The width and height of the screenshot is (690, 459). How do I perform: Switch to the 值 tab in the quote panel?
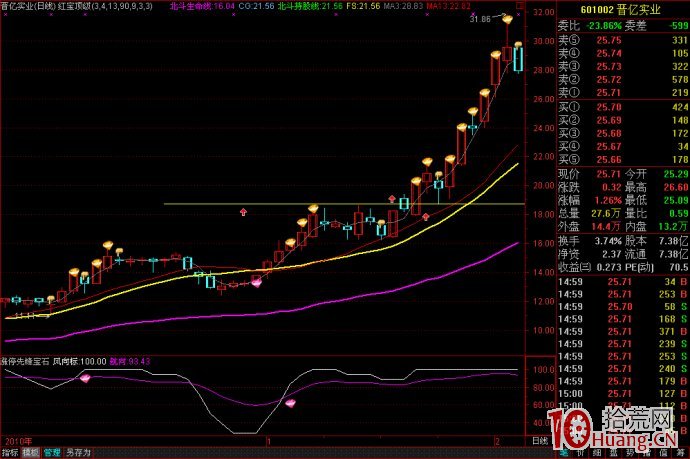664,453
